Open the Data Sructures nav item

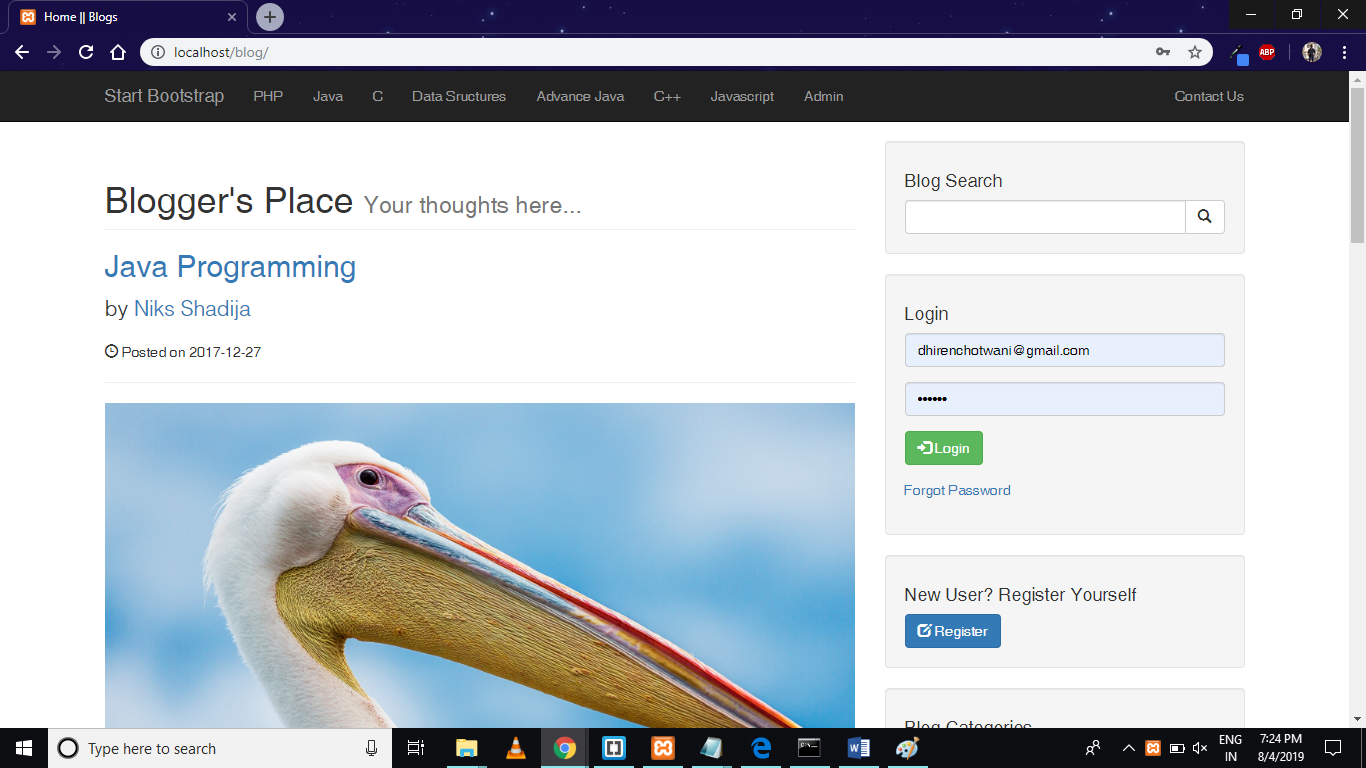pos(459,96)
